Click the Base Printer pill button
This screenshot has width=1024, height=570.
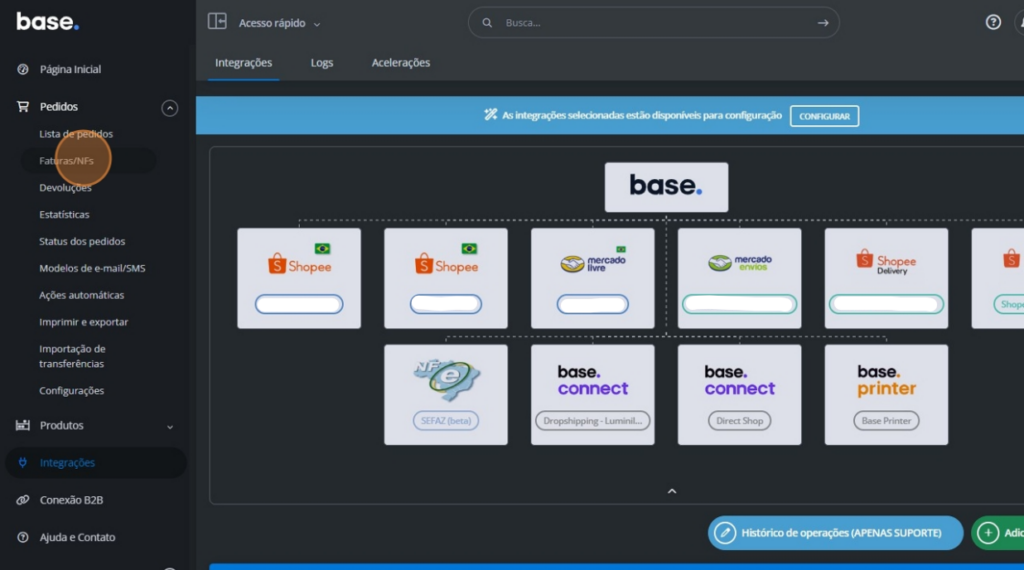(x=886, y=420)
